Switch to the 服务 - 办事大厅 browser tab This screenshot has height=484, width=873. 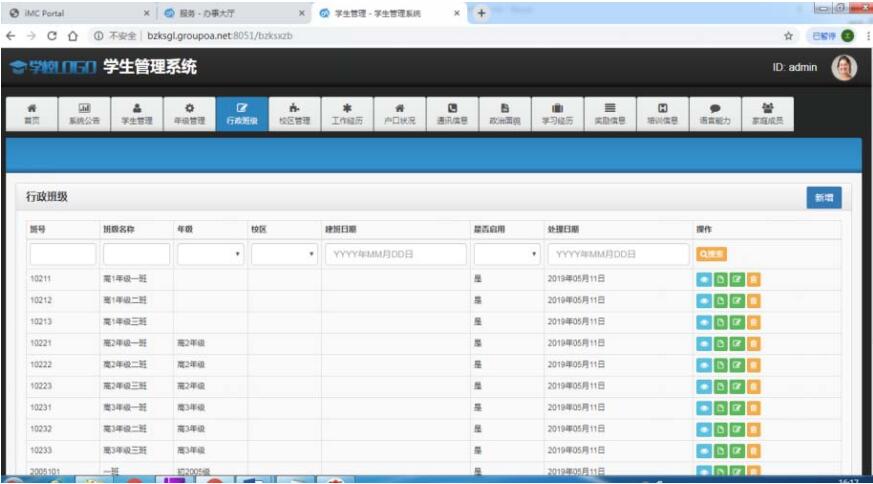click(x=230, y=13)
